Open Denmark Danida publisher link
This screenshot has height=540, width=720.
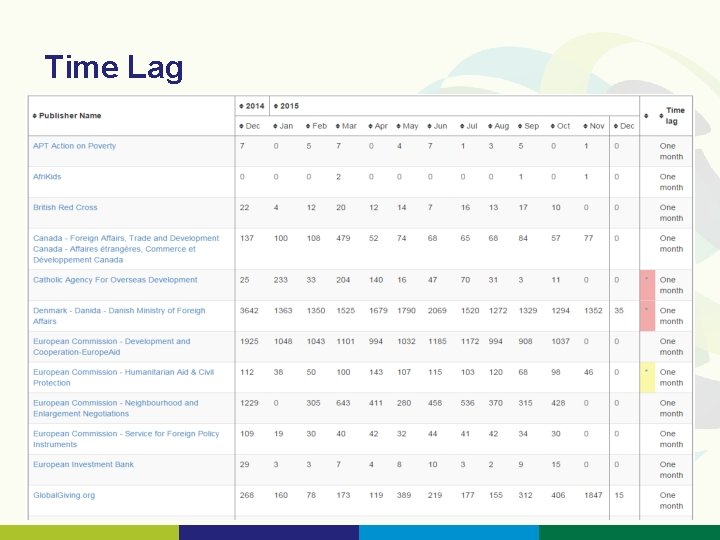coord(119,316)
